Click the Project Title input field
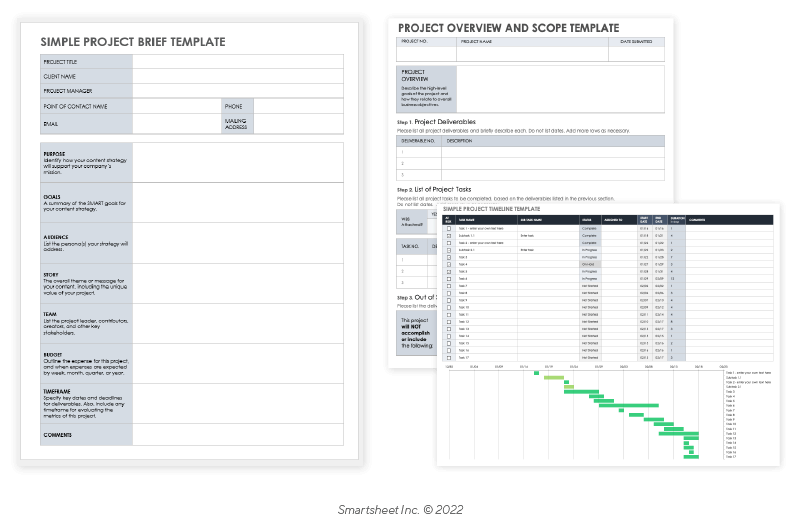 (238, 62)
